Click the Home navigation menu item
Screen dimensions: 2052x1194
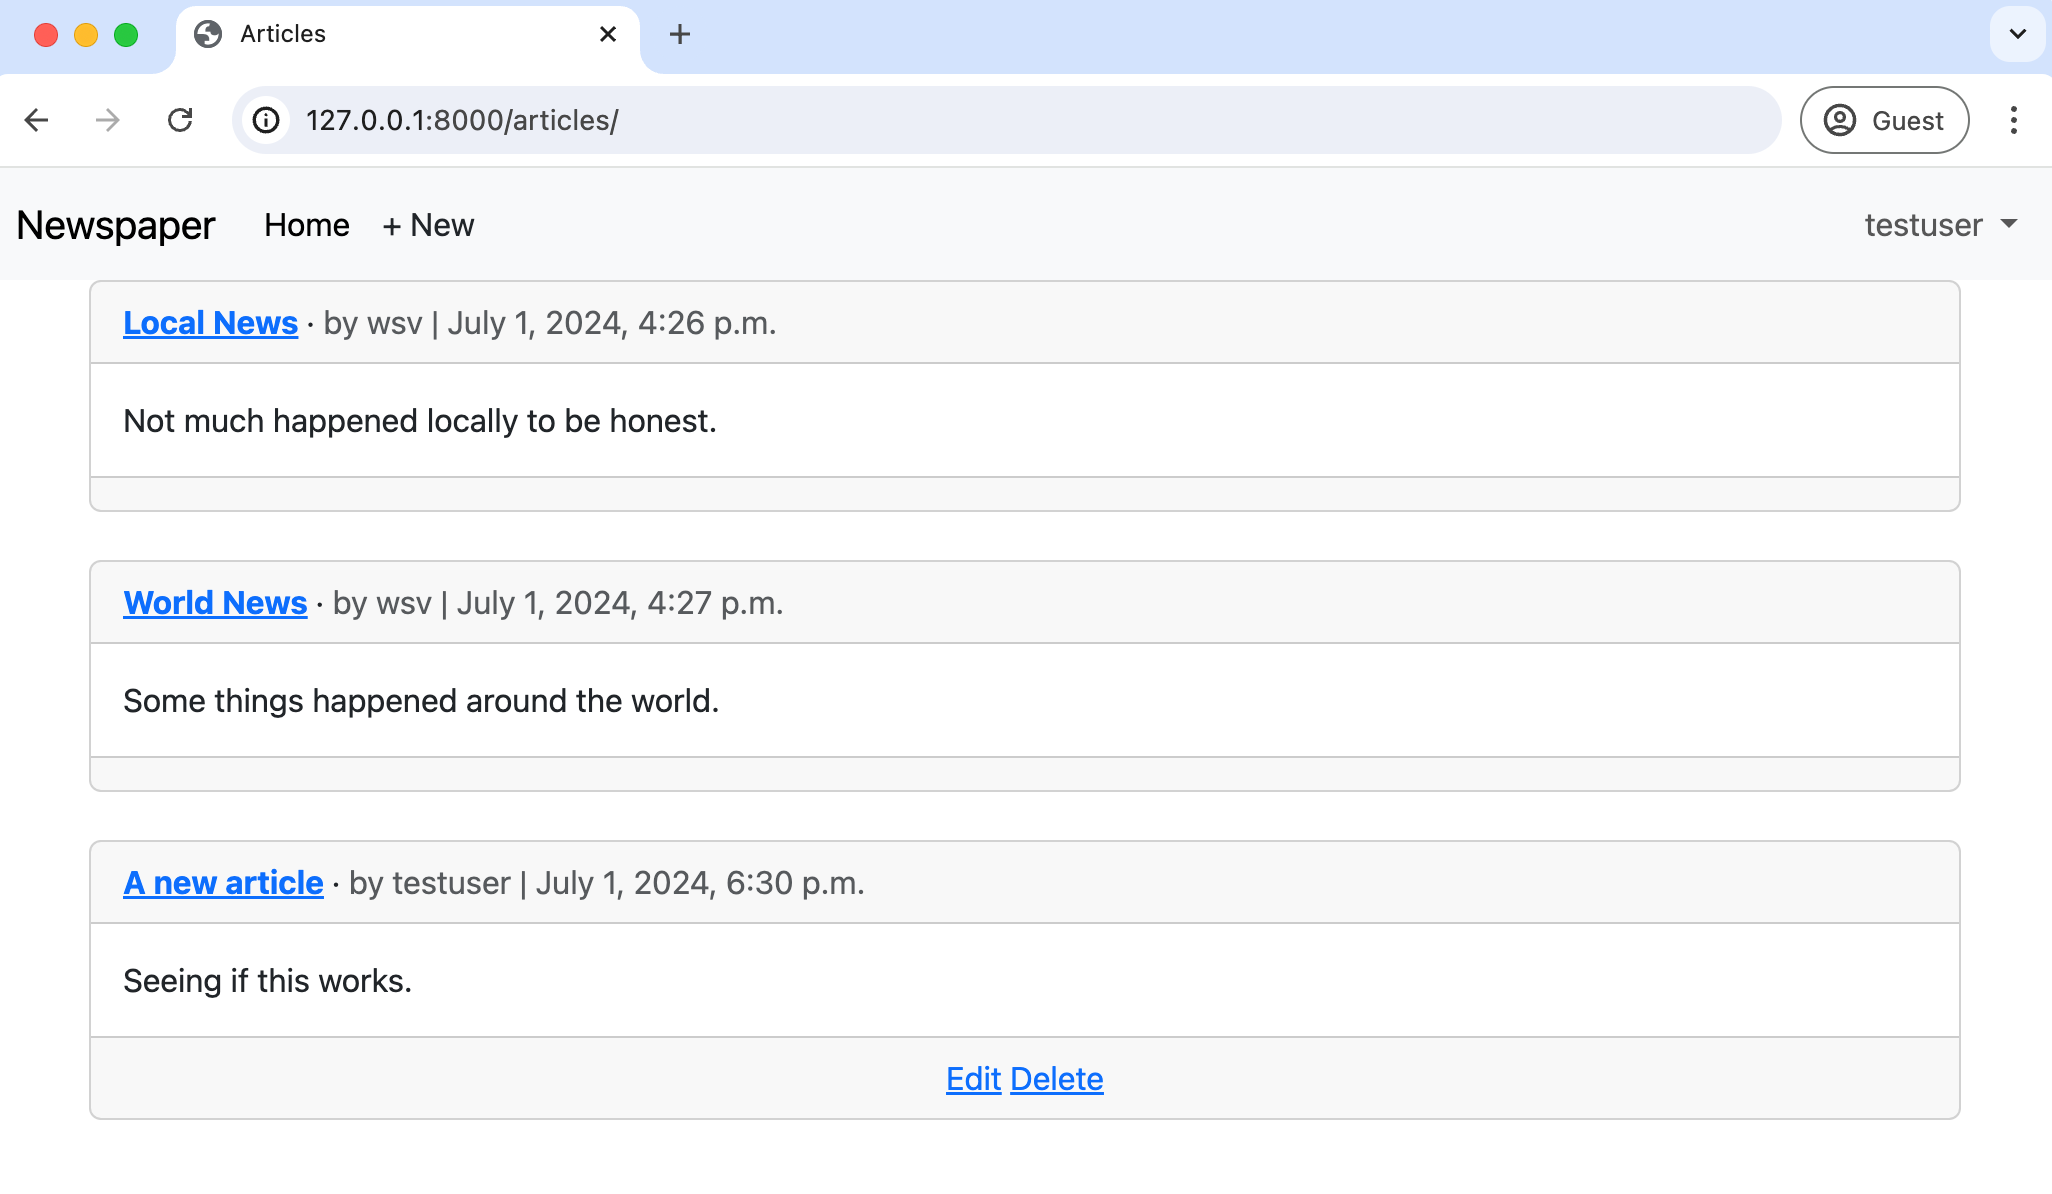click(x=306, y=223)
